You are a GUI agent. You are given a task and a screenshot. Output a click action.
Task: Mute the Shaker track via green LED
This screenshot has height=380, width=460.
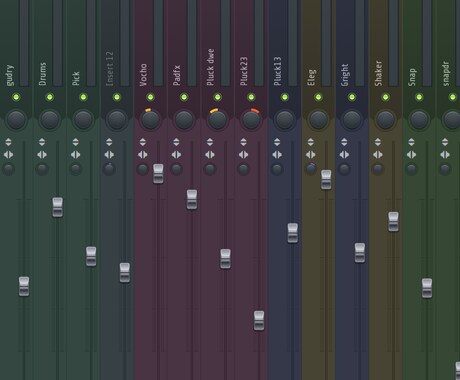(x=386, y=97)
